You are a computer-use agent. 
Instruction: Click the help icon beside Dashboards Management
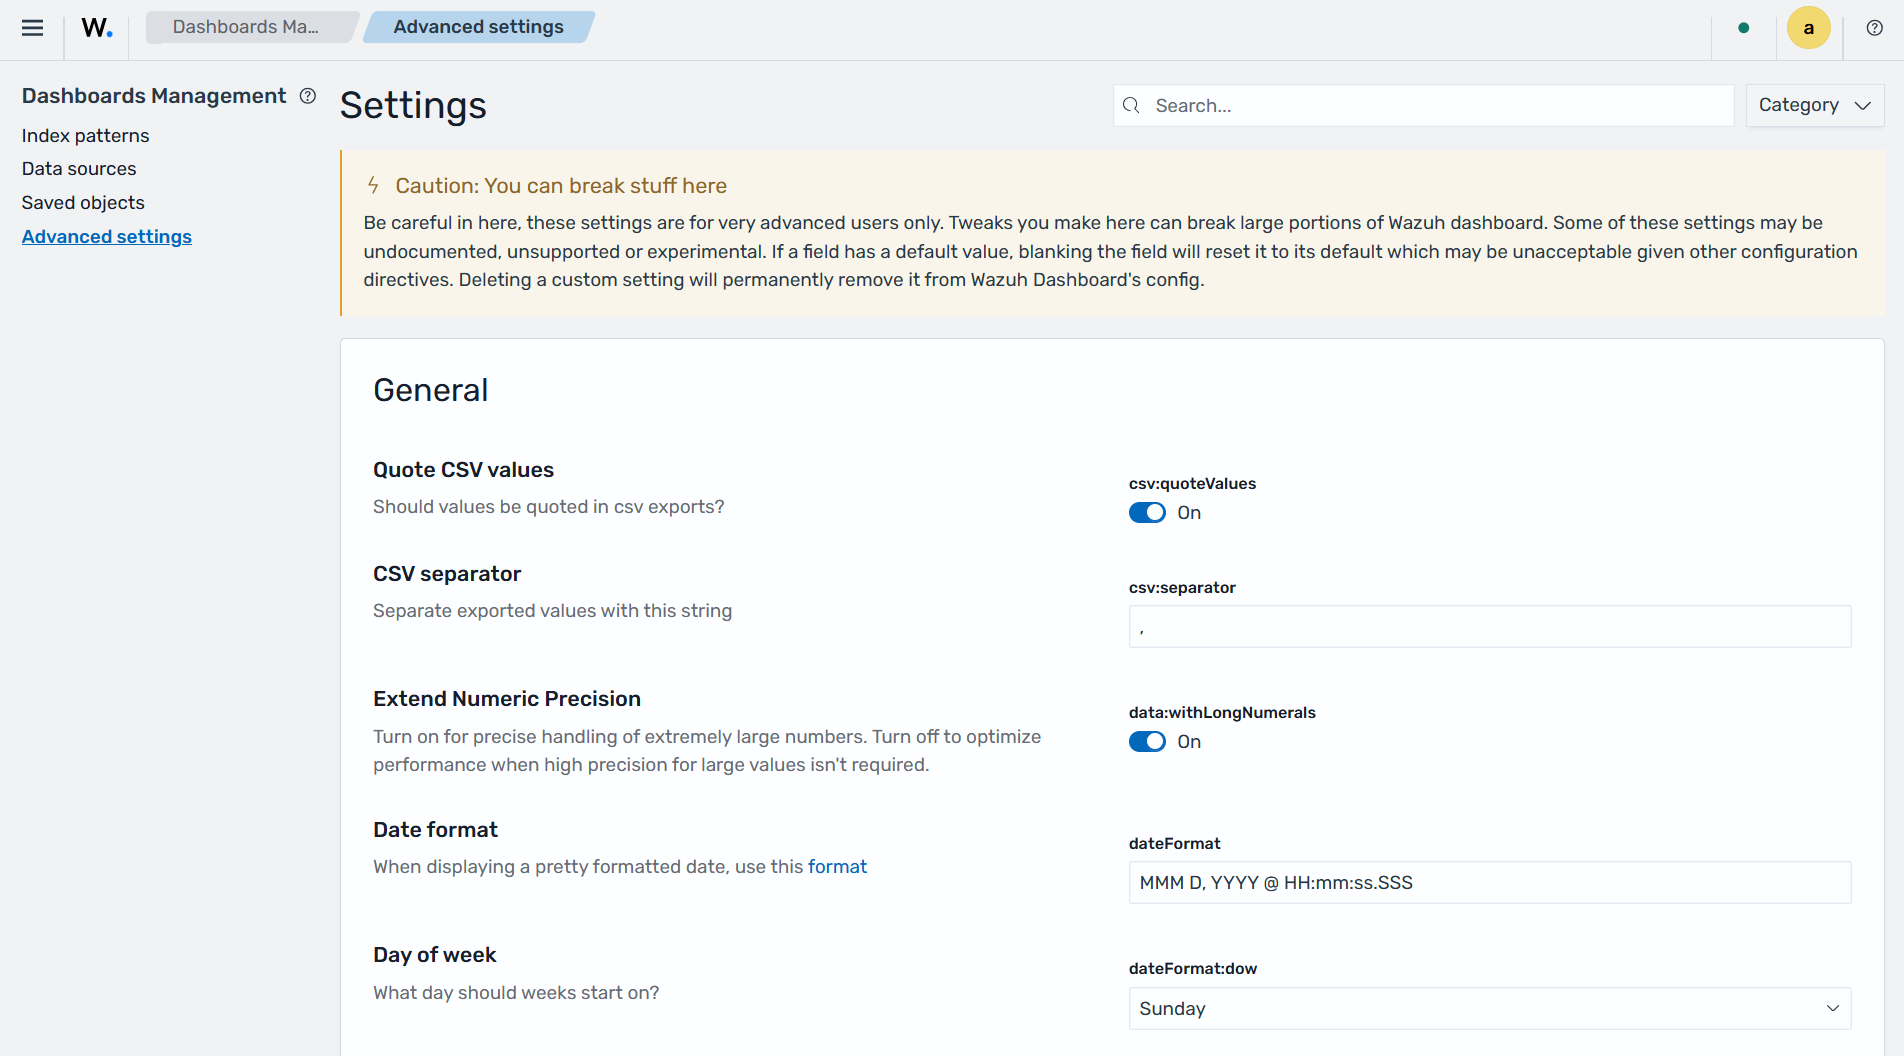point(308,96)
